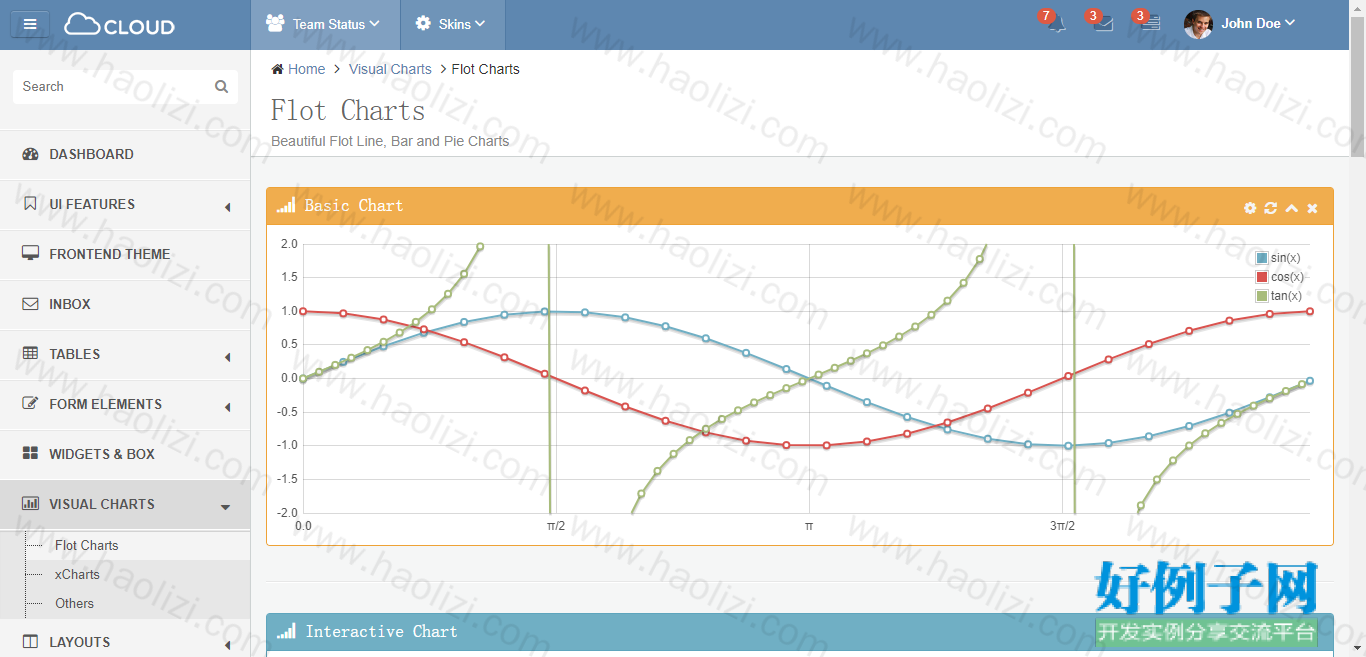Click the search magnifier icon

point(221,87)
